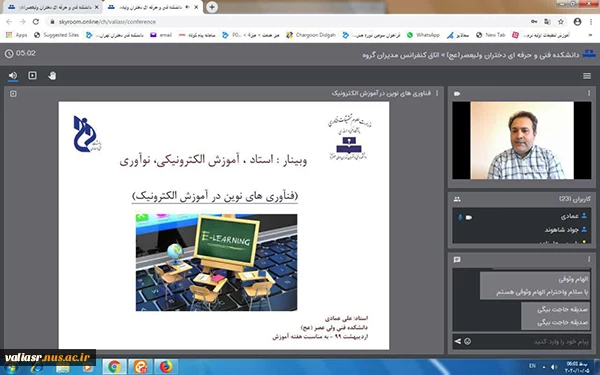Open the emoji picker in chat
This screenshot has height=375, width=600.
468,341
